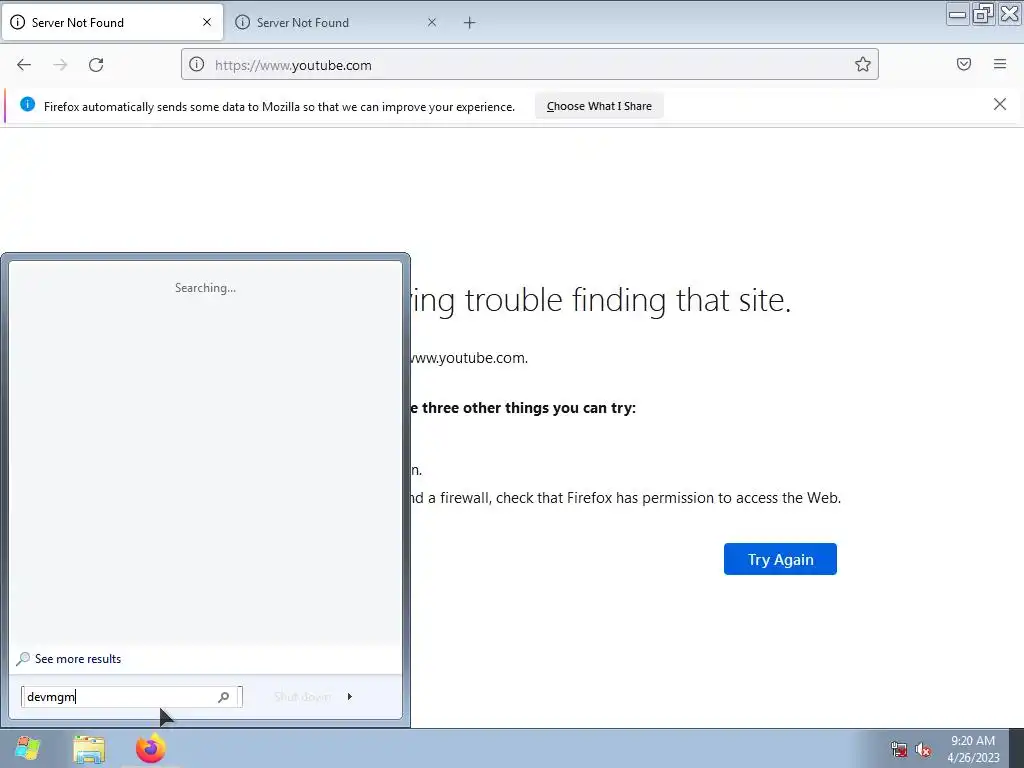Restore down the Firefox window
Image resolution: width=1024 pixels, height=768 pixels.
(983, 13)
